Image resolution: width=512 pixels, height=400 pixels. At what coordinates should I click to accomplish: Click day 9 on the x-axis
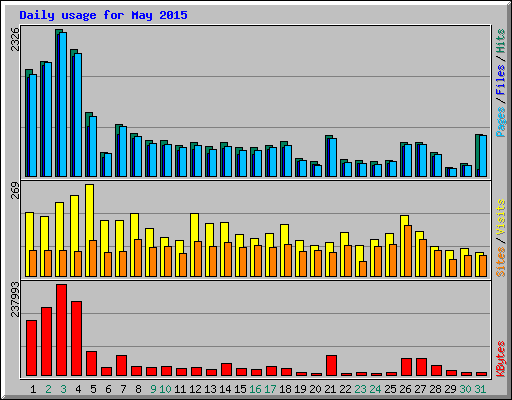coord(153,389)
